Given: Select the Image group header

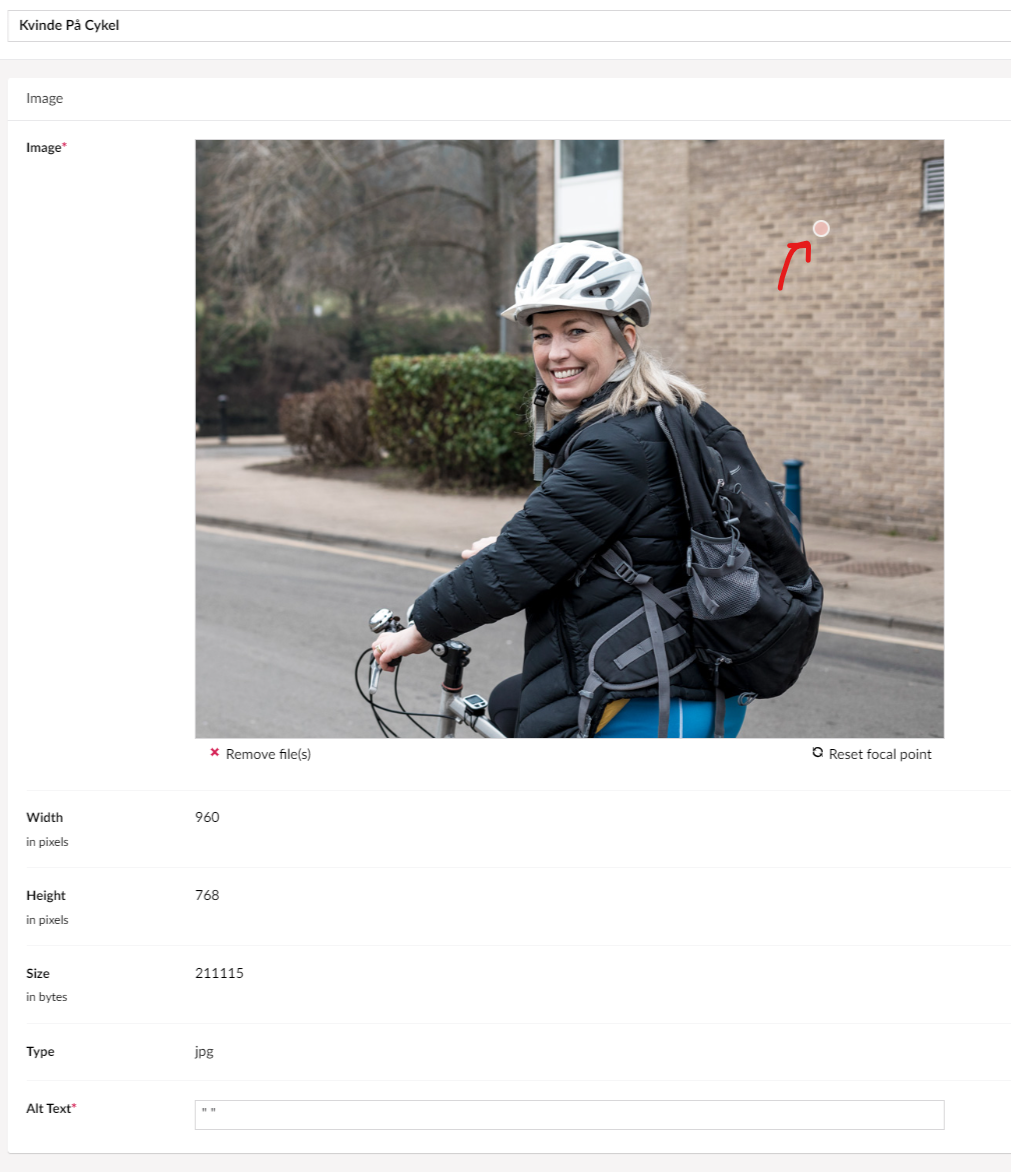Looking at the screenshot, I should pyautogui.click(x=45, y=99).
